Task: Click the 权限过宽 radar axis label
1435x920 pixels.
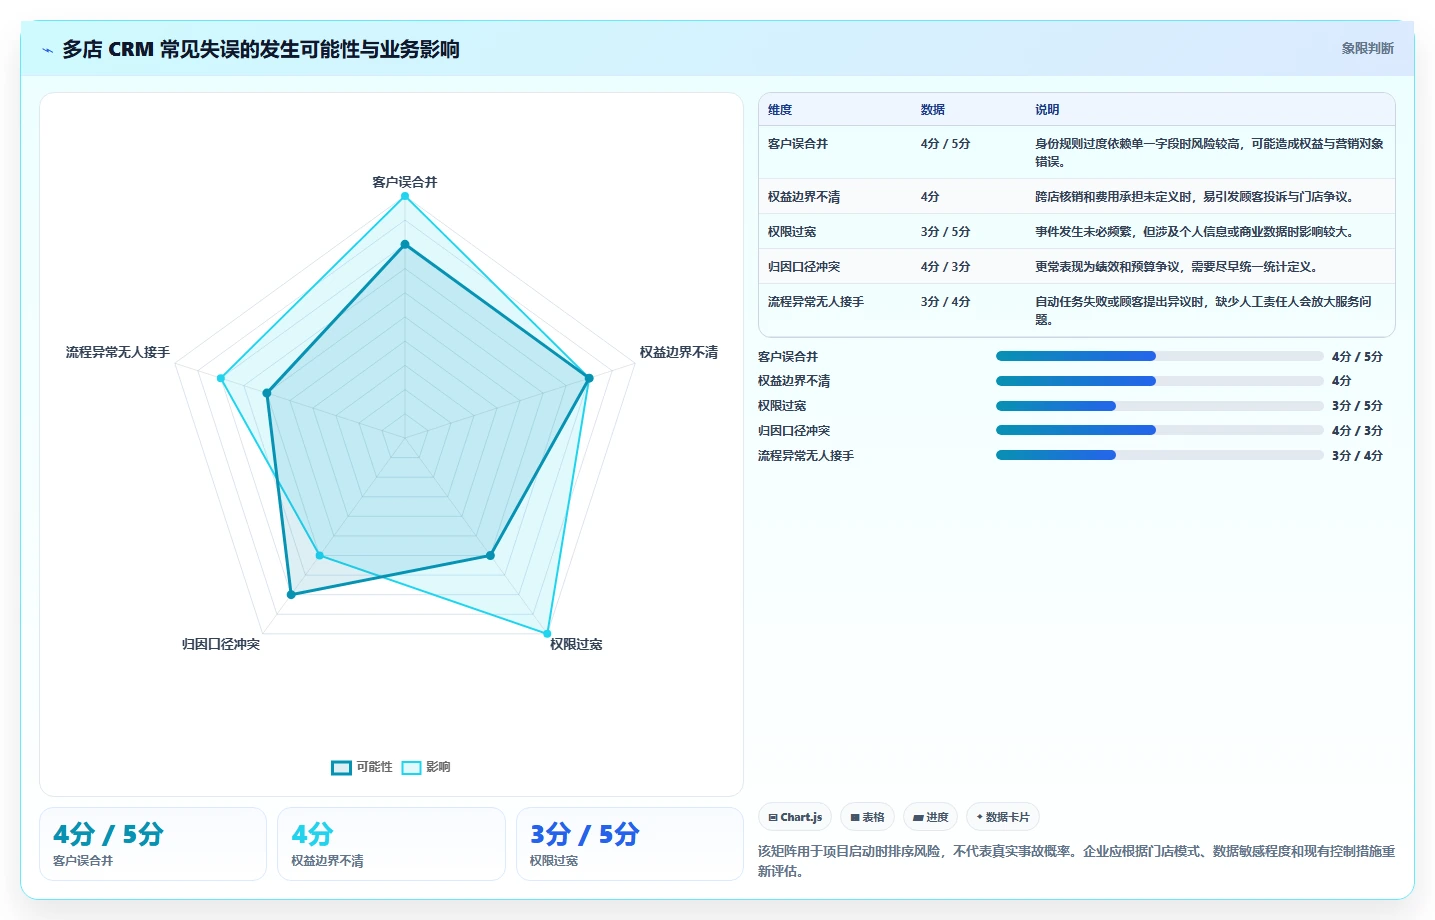Action: tap(576, 644)
